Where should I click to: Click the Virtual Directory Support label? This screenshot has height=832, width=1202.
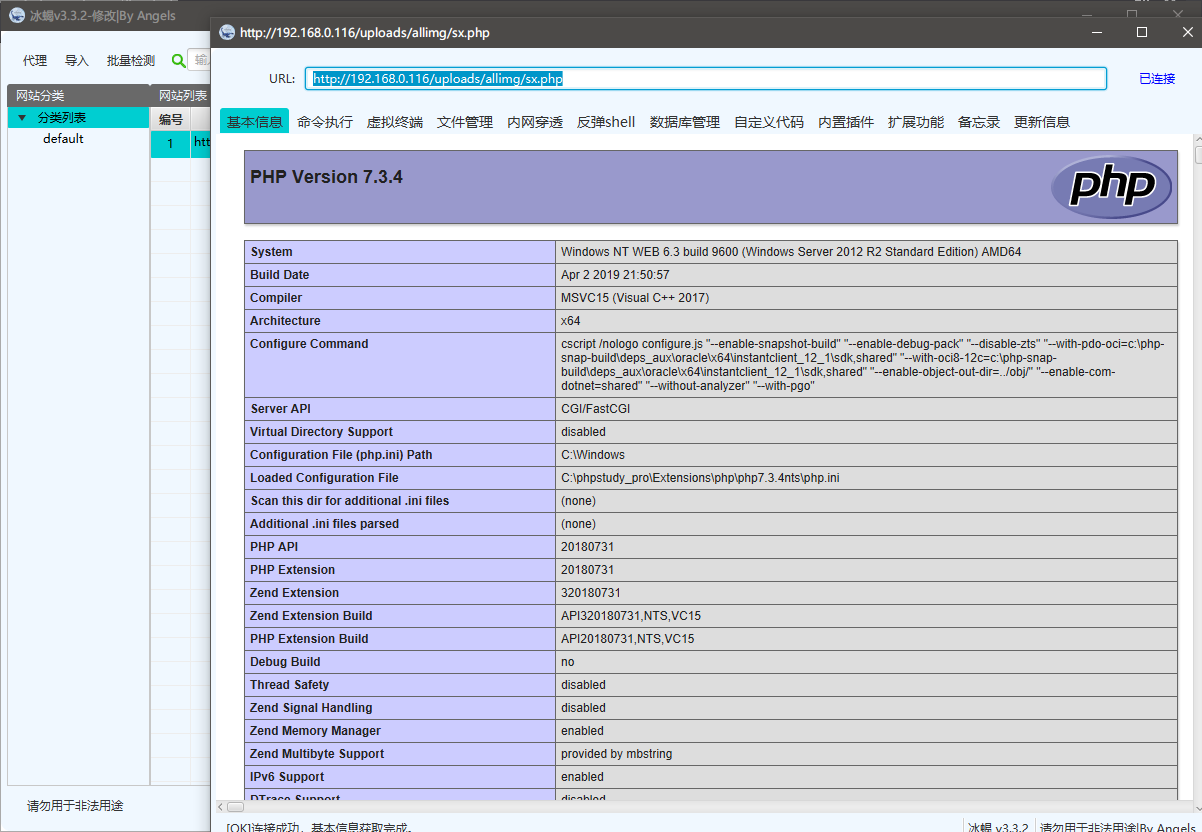click(x=321, y=432)
